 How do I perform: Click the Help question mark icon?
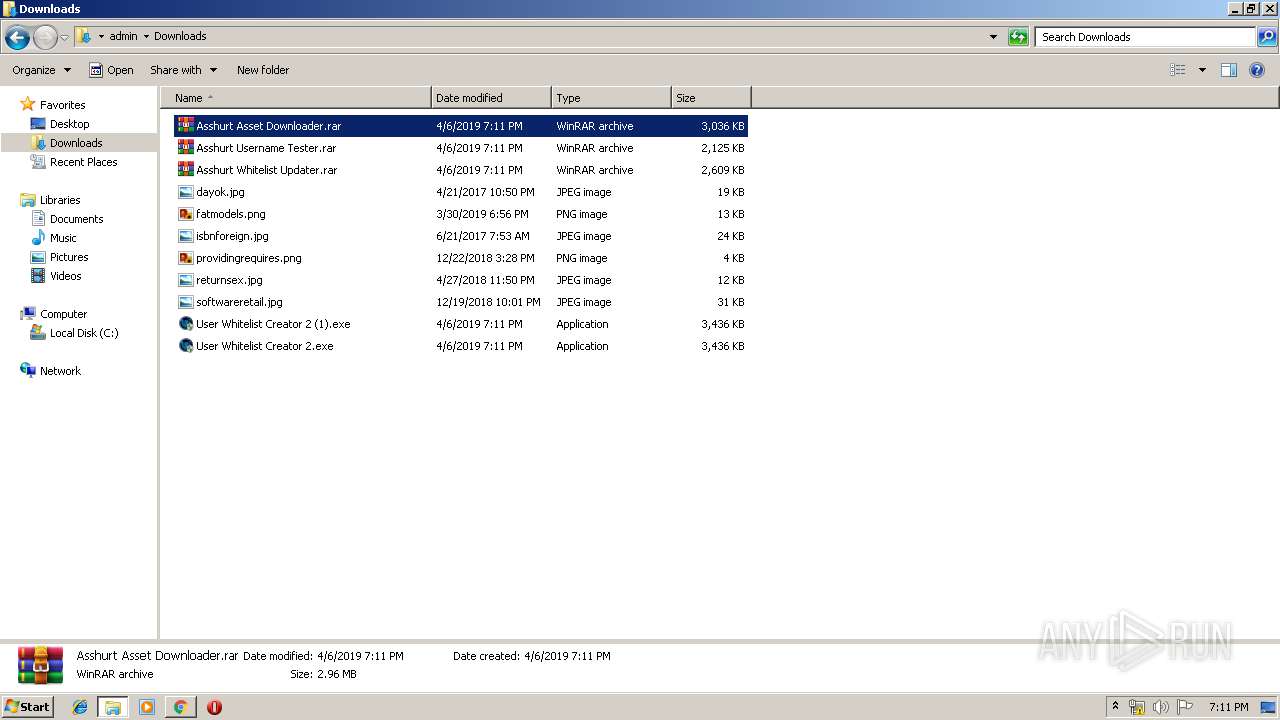click(1257, 70)
